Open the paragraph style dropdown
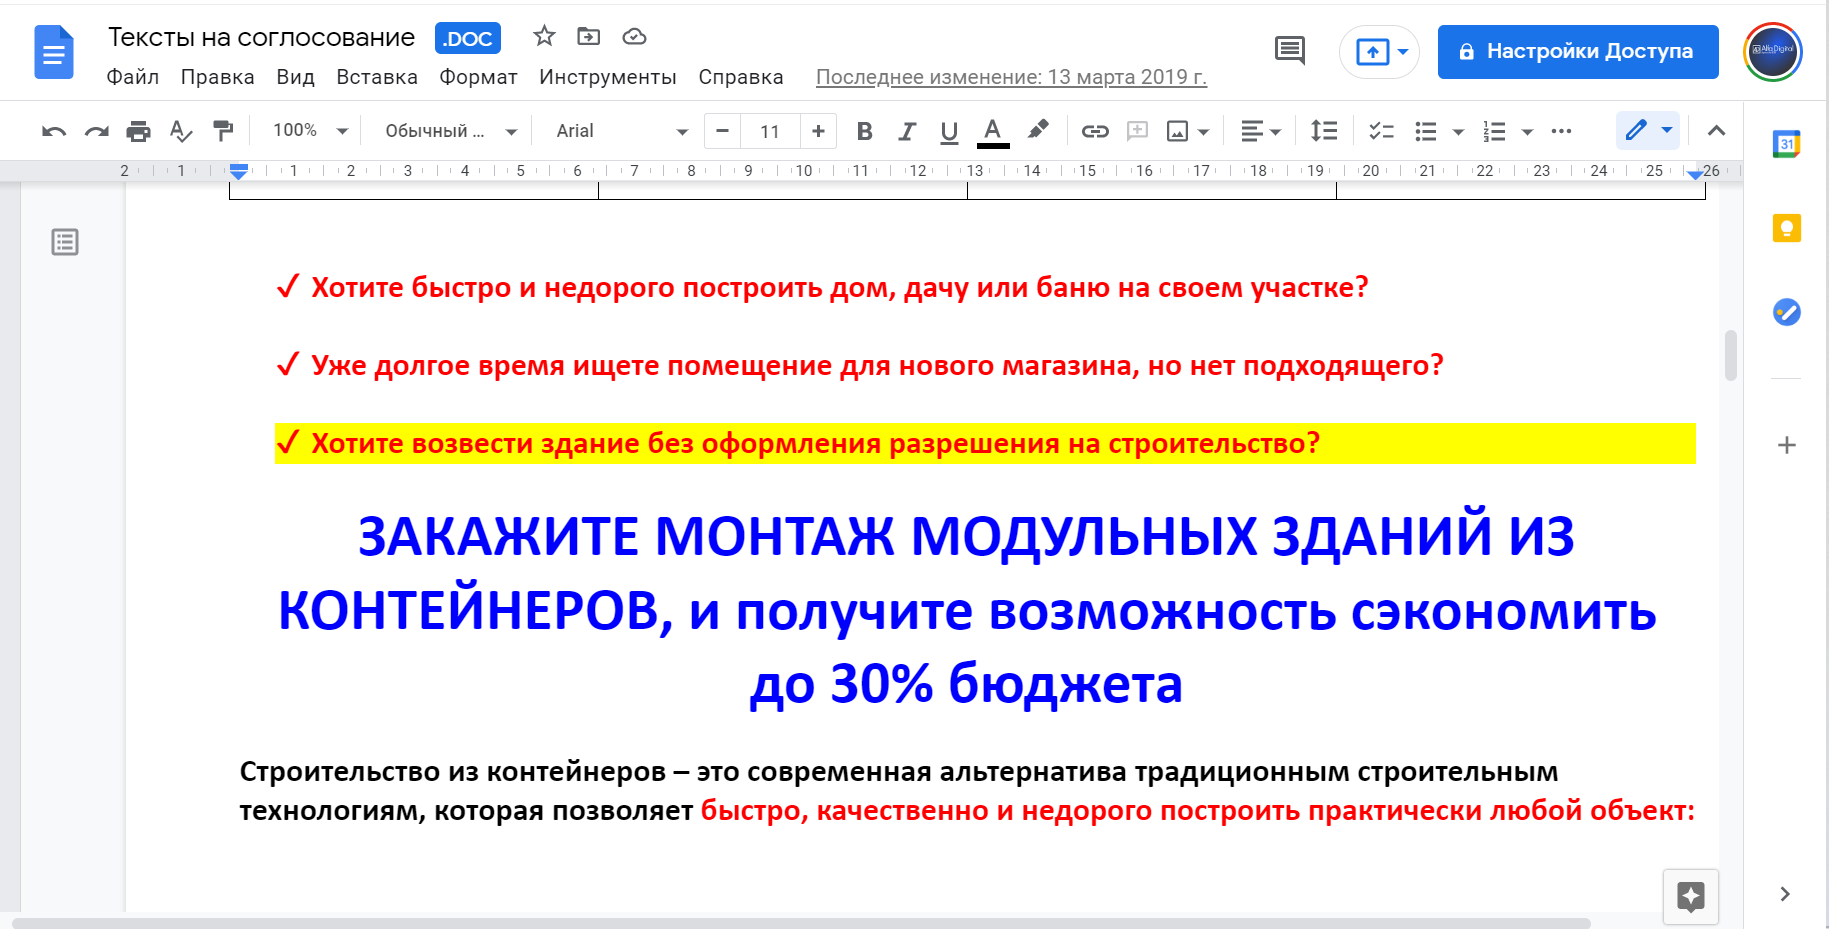The height and width of the screenshot is (929, 1829). [451, 131]
